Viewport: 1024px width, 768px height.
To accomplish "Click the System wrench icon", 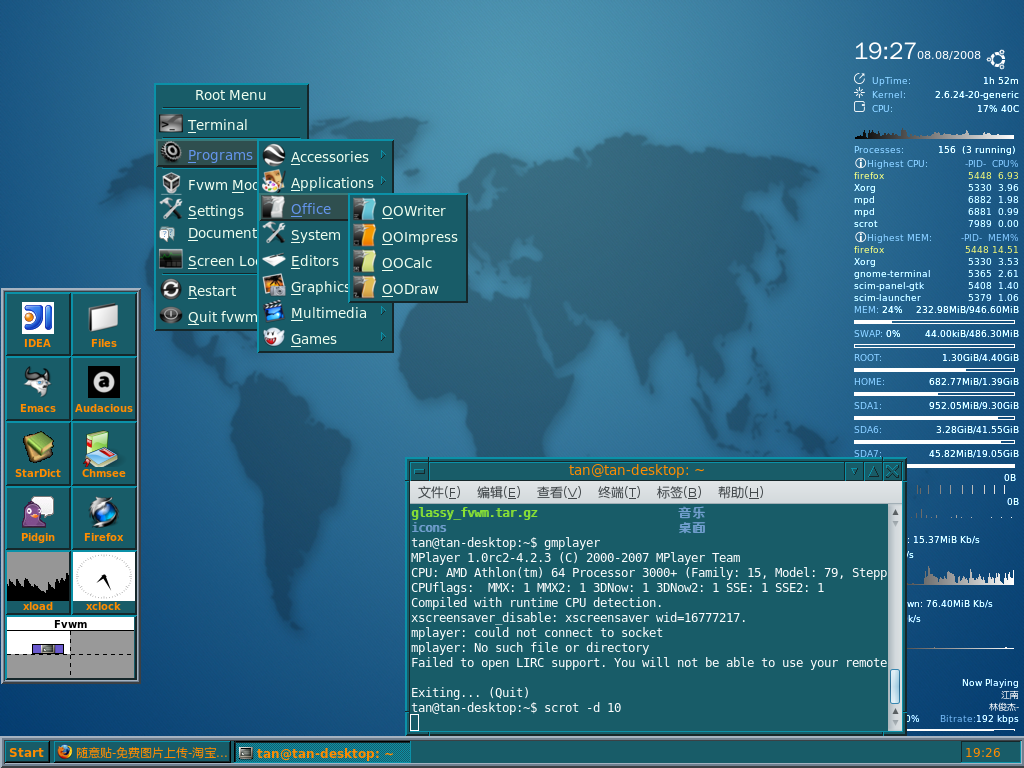I will pyautogui.click(x=274, y=234).
